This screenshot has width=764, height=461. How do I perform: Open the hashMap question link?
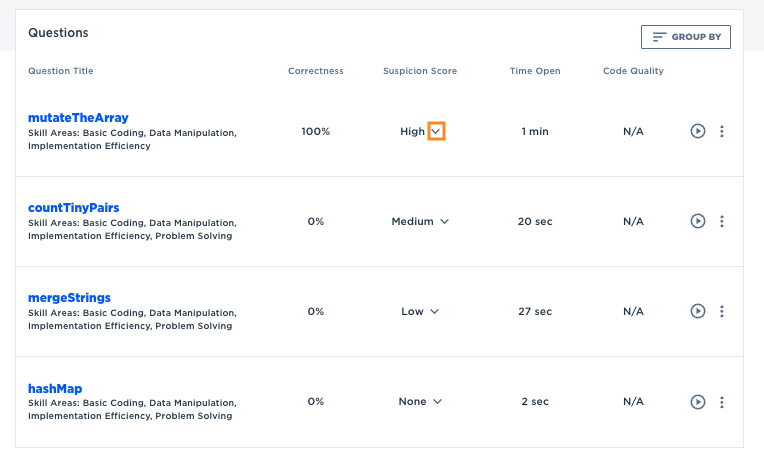coord(55,388)
